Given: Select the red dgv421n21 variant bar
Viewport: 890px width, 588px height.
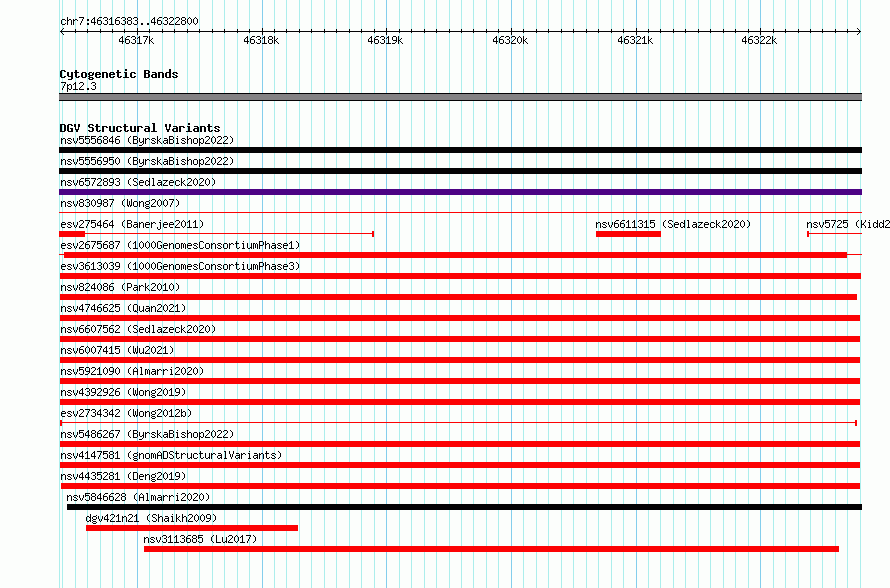Looking at the screenshot, I should coord(192,528).
